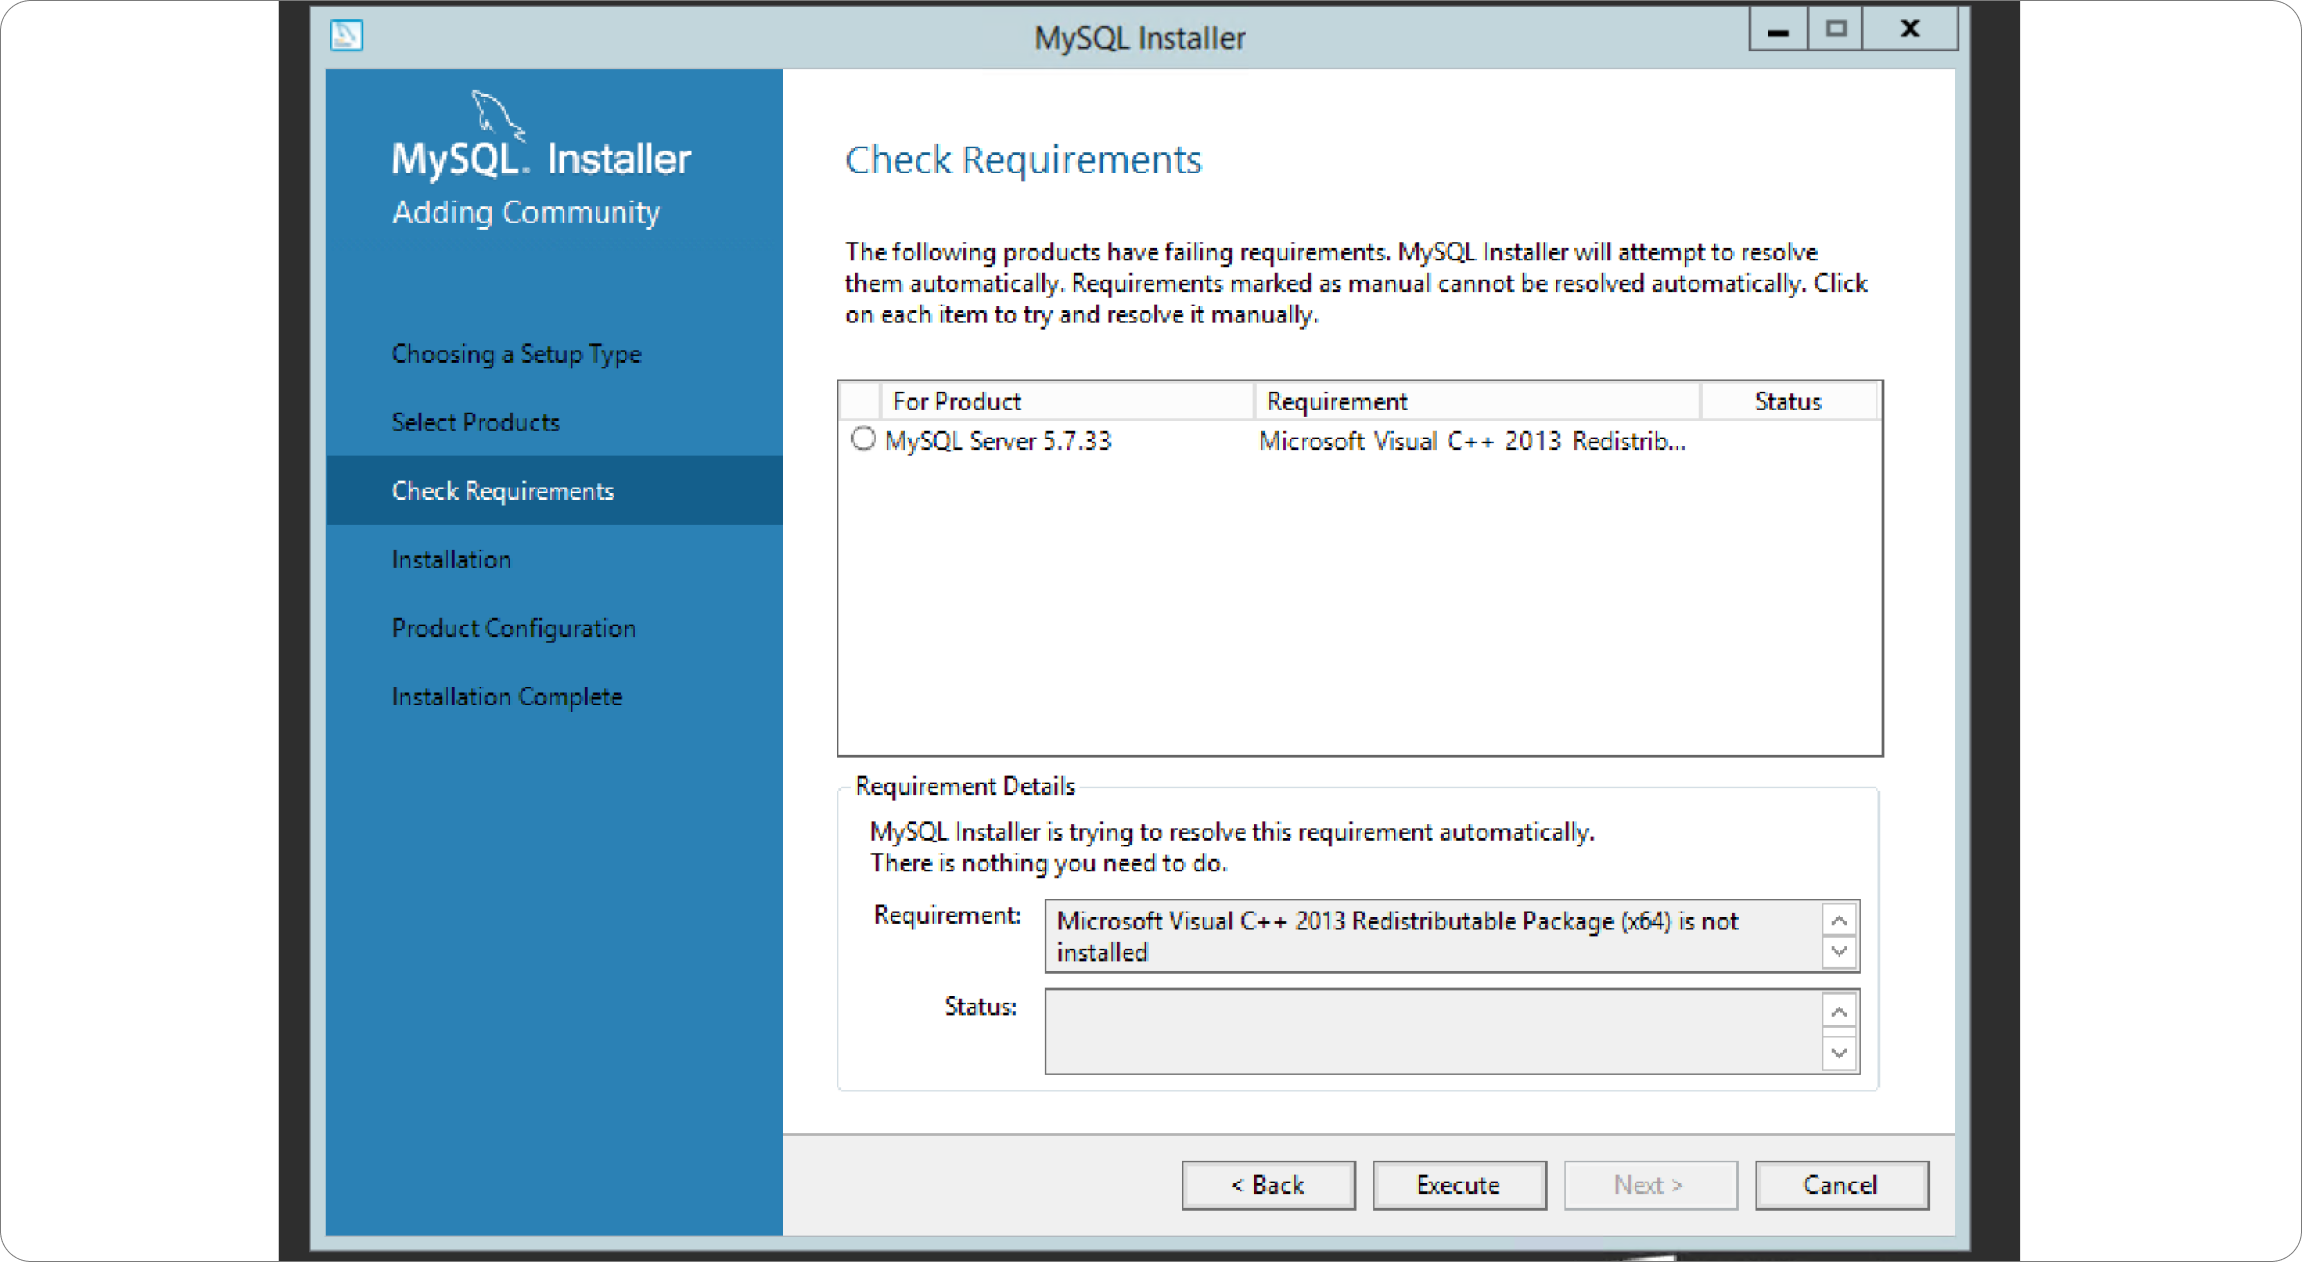This screenshot has height=1262, width=2302.
Task: Open the Select Products step
Action: 475,422
